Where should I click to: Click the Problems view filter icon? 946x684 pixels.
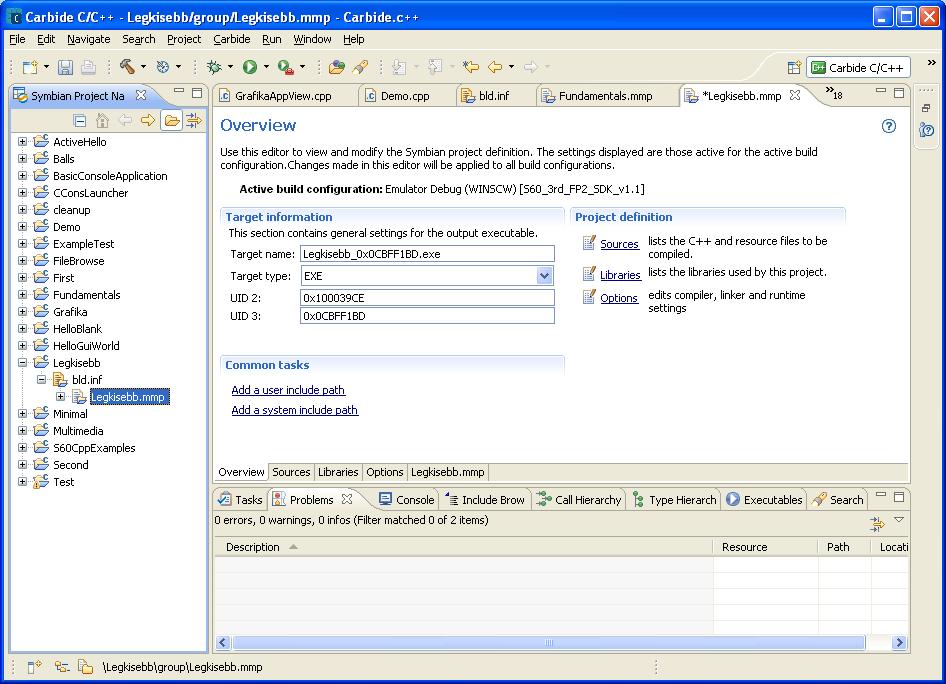(x=877, y=523)
